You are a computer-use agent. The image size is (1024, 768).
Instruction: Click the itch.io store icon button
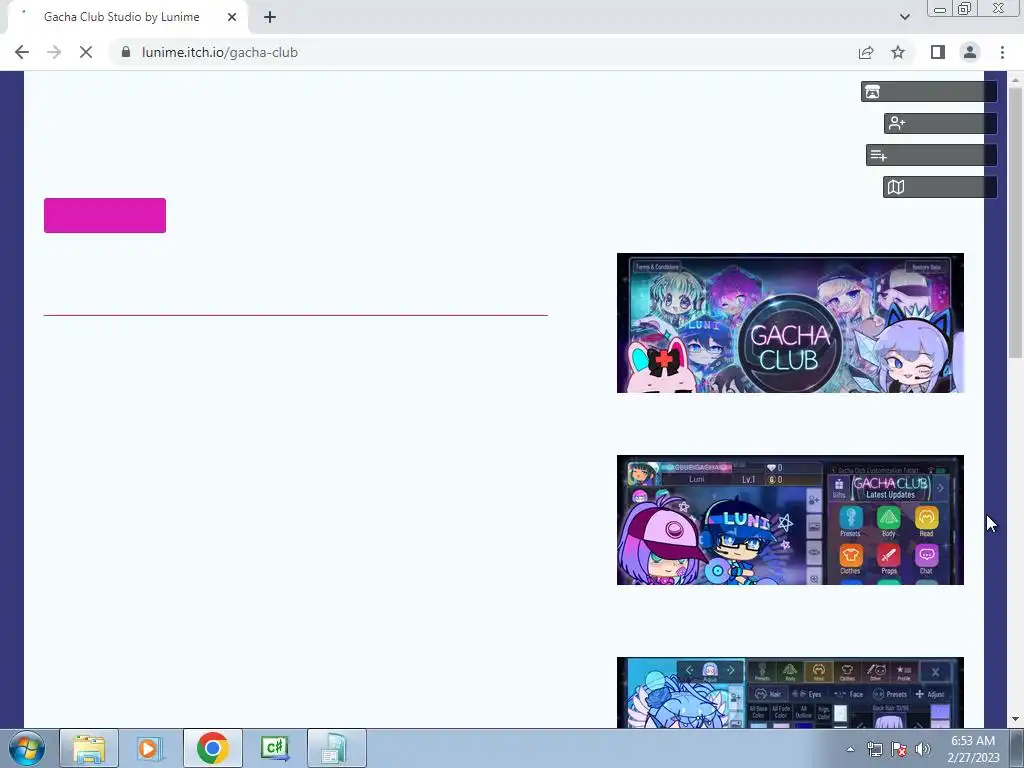coord(928,91)
